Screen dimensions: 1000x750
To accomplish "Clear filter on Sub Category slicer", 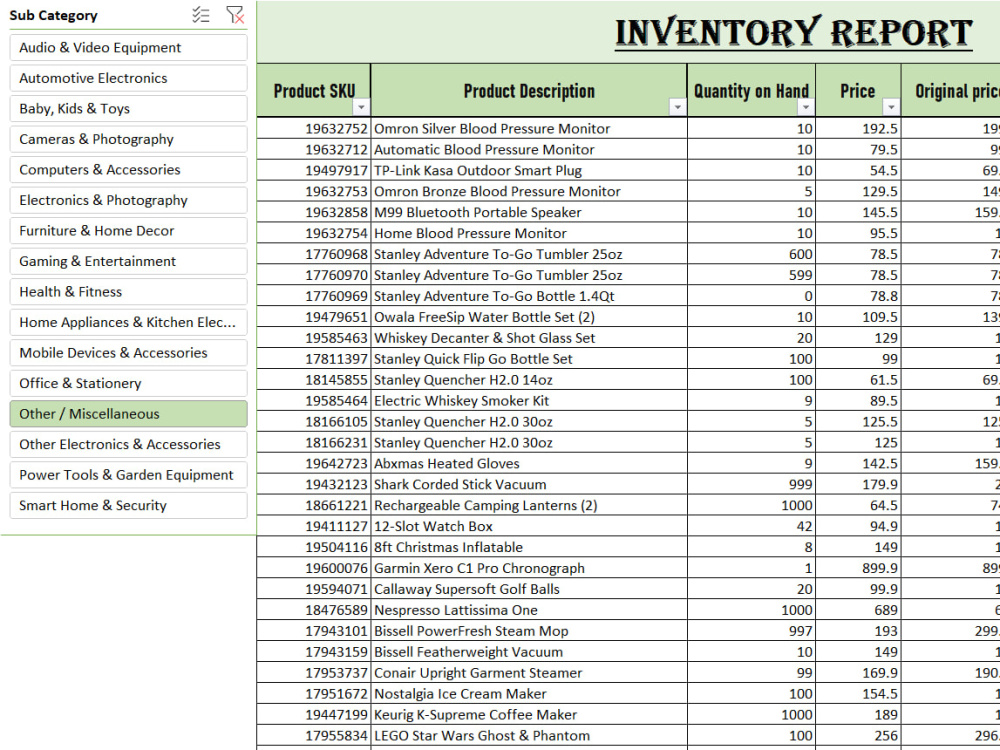I will (x=235, y=15).
